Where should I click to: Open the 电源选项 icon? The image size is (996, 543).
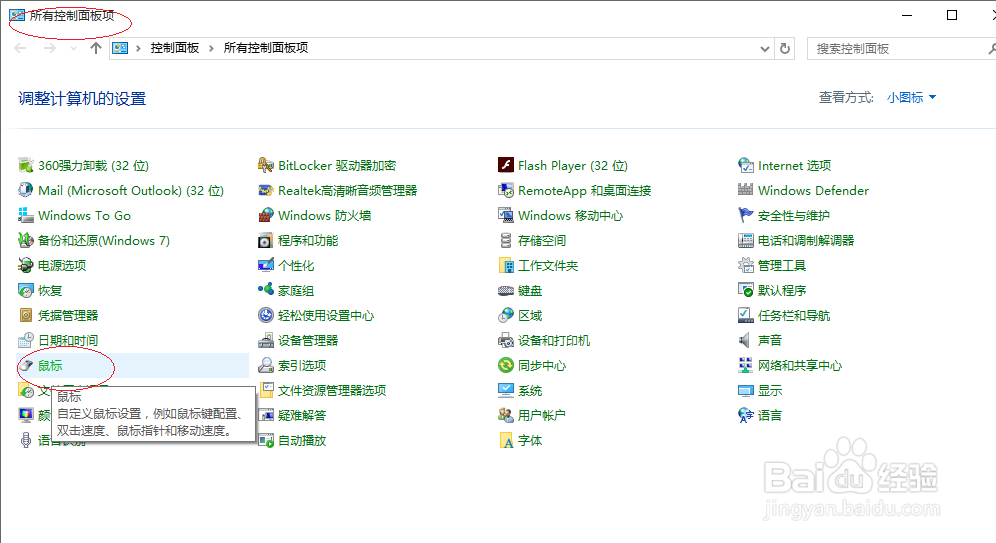25,265
